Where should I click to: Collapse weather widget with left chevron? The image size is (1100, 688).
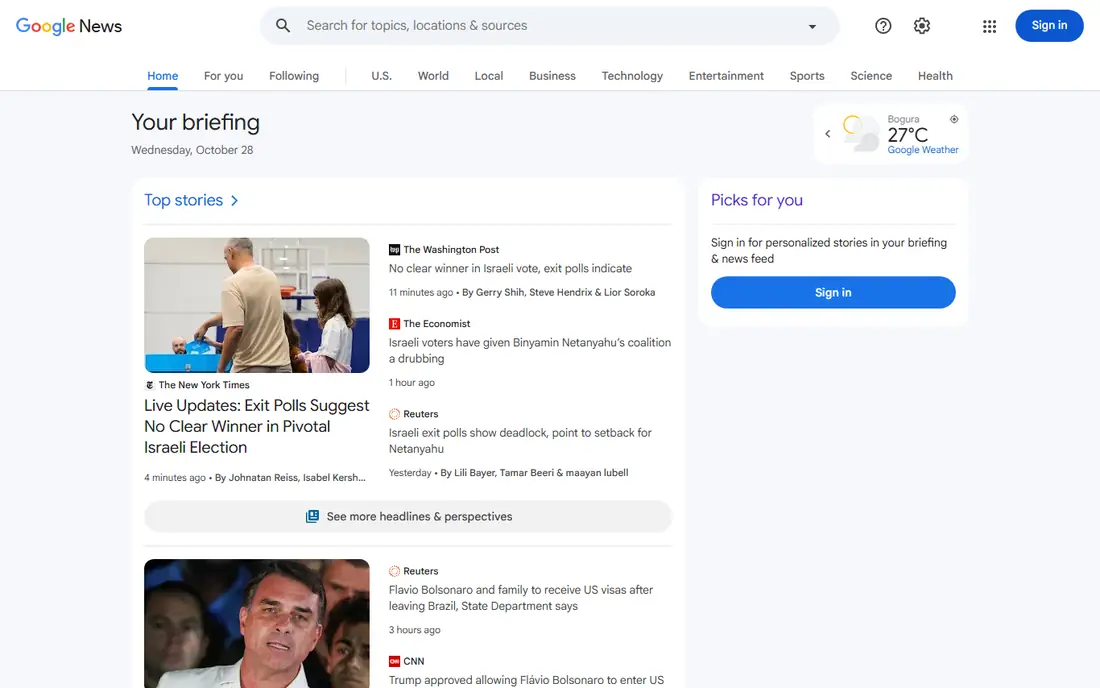tap(828, 133)
